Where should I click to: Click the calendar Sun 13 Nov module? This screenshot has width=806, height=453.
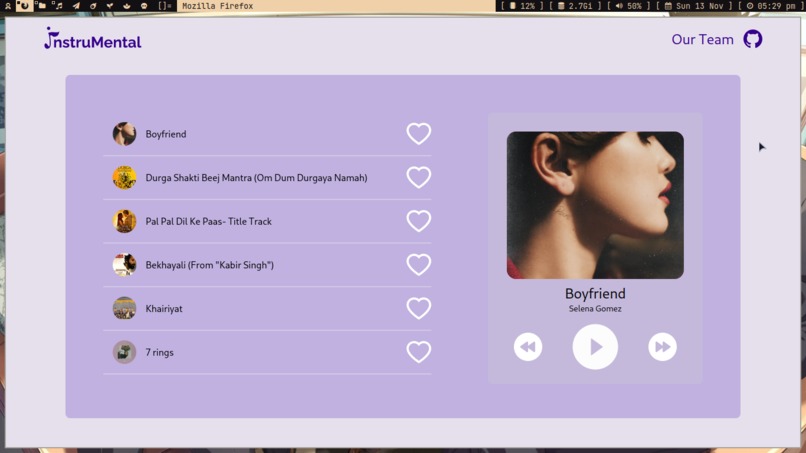pyautogui.click(x=694, y=6)
